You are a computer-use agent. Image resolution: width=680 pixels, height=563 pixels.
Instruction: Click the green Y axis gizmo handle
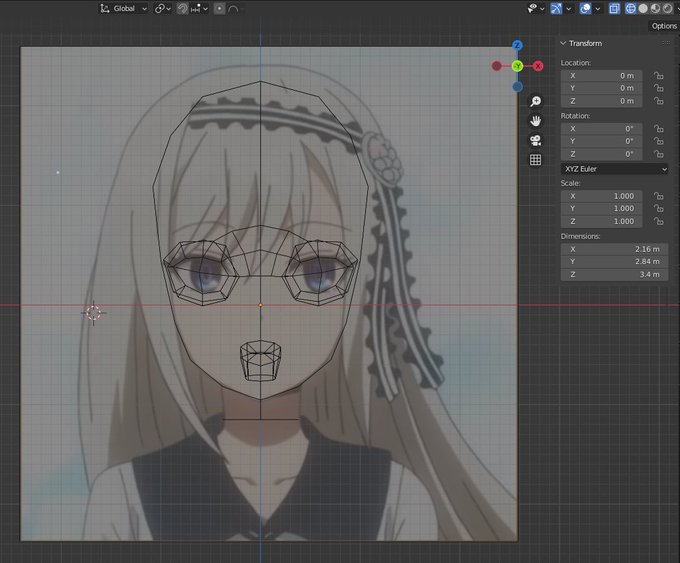[517, 66]
